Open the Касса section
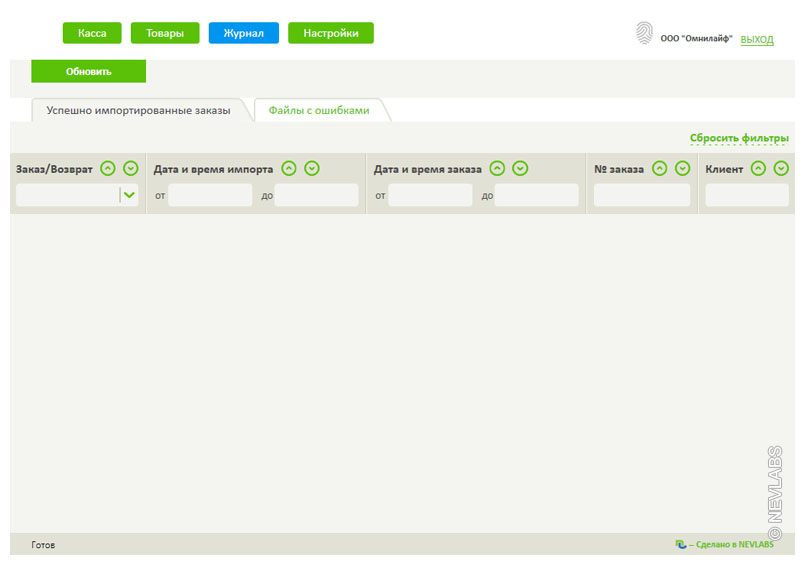The image size is (805, 565). 92,33
